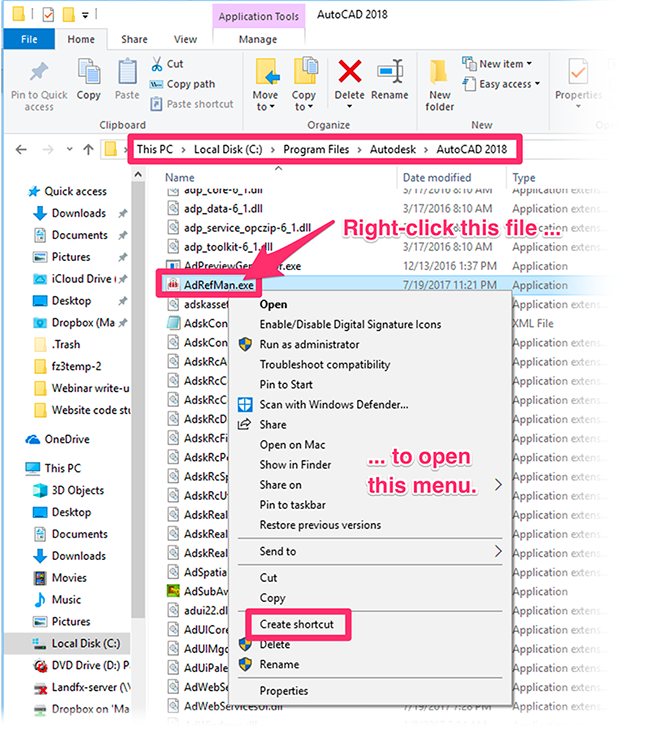Switch to the Home ribbon tab
Screen dimensions: 650x732
click(81, 39)
